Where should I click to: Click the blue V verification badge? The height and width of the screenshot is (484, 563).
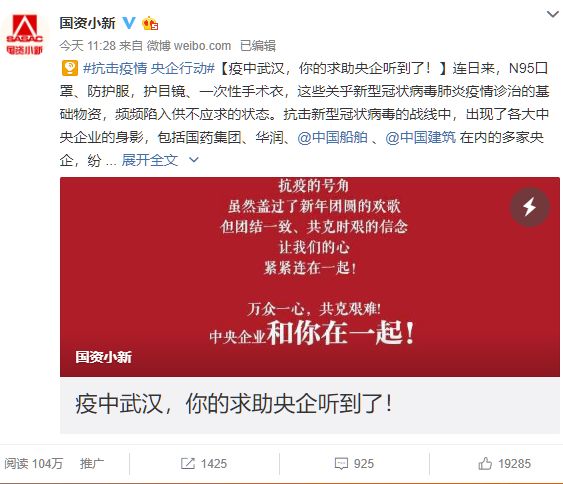click(x=129, y=23)
